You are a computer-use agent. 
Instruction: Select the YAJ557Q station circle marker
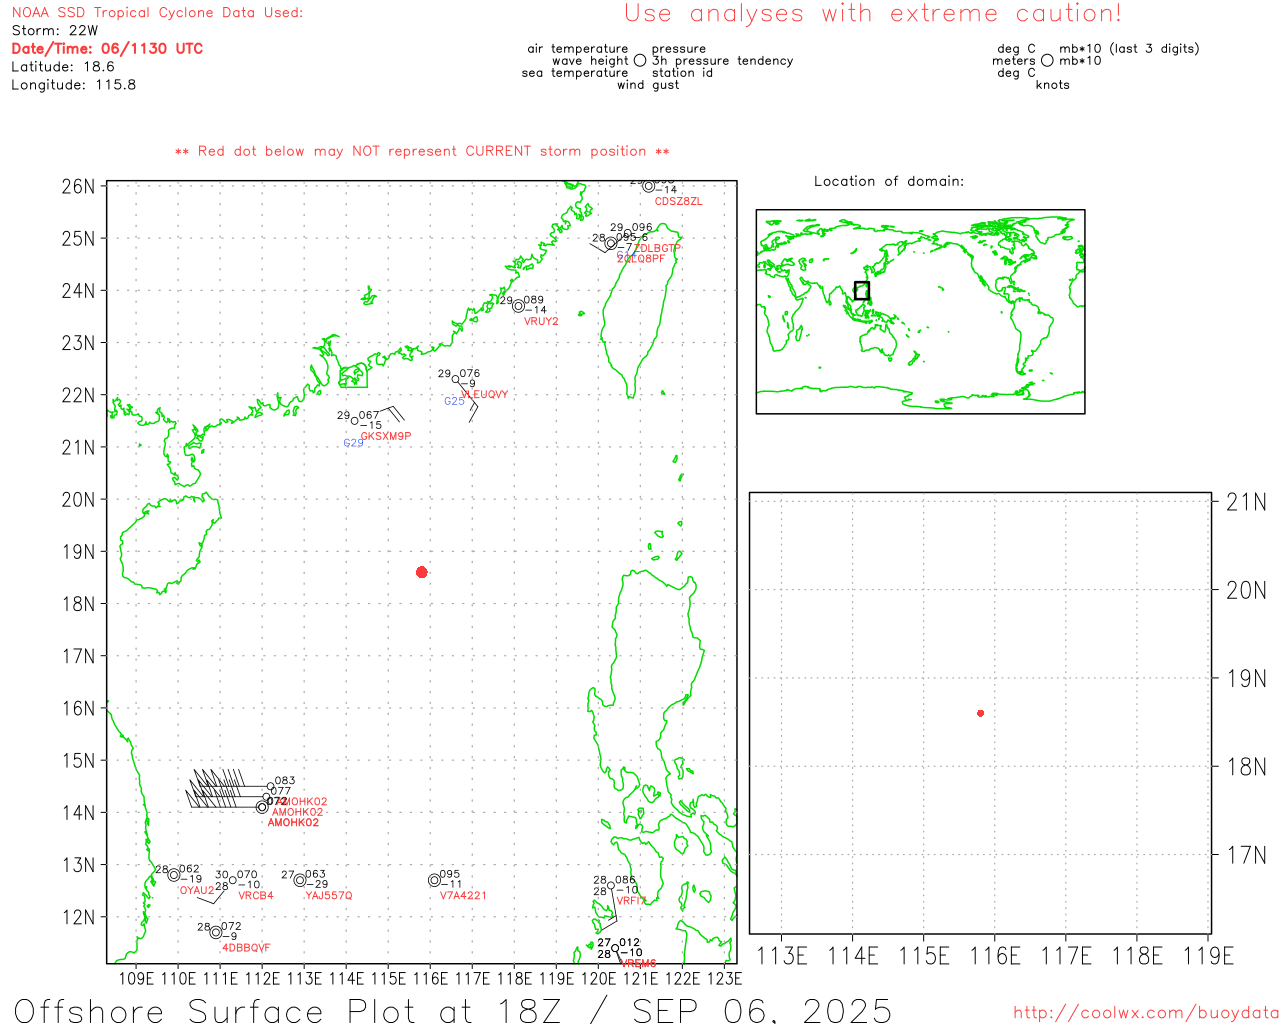(300, 880)
